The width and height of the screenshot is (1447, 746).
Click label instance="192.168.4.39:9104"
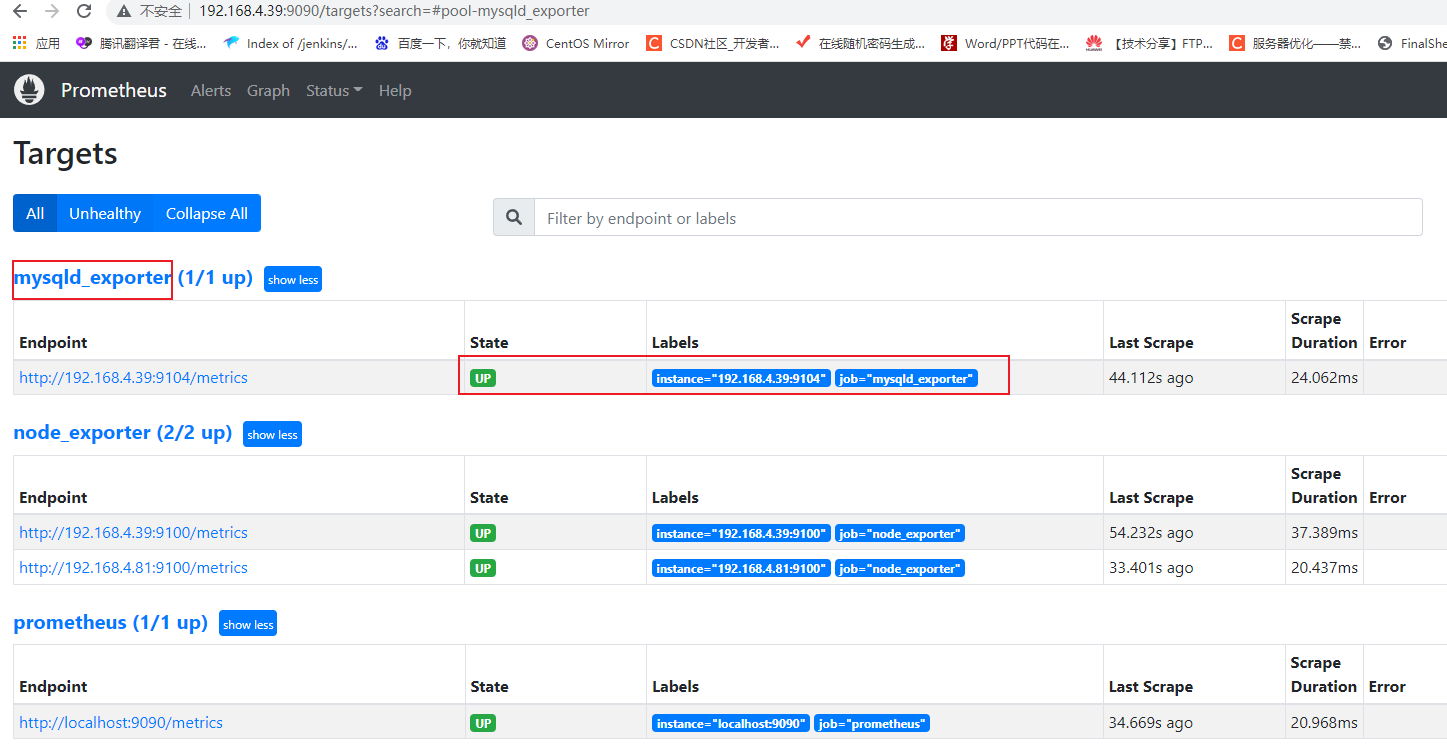click(x=741, y=379)
